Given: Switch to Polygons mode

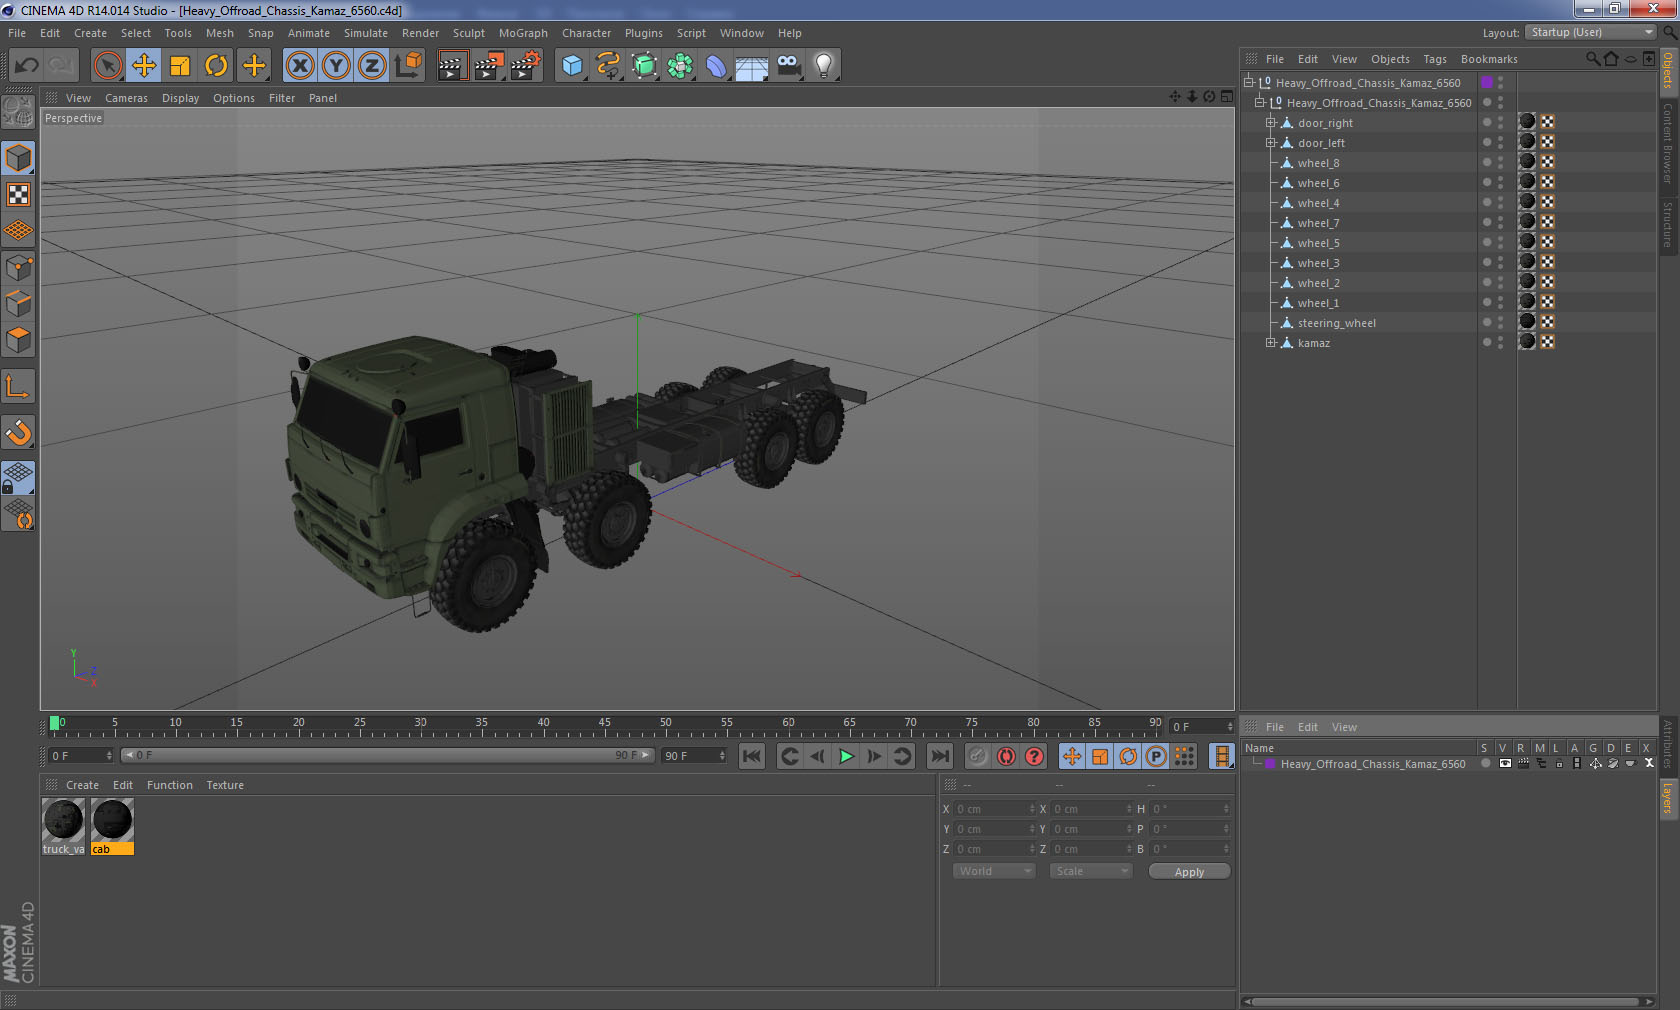Looking at the screenshot, I should click(x=19, y=340).
